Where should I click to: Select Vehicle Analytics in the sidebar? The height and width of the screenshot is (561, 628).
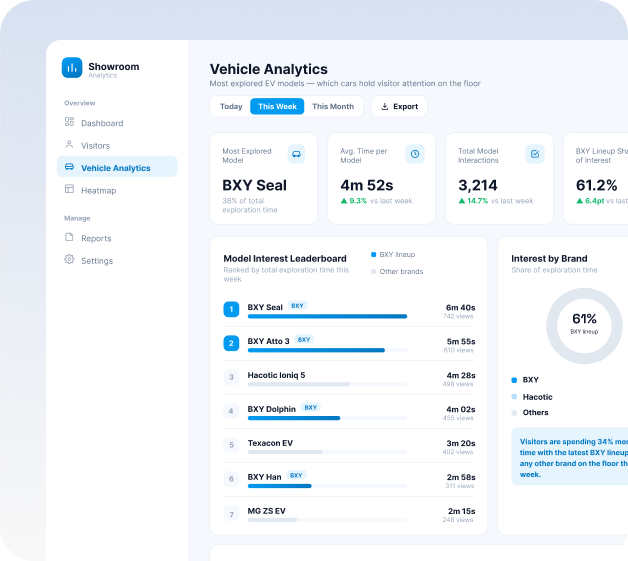coord(117,167)
